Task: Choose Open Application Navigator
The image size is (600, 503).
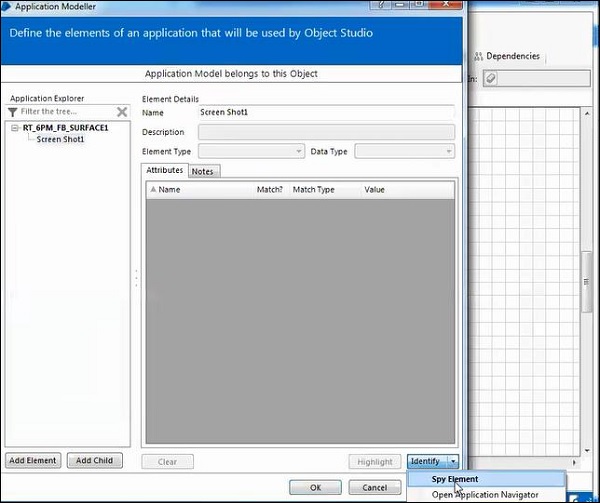Action: (x=485, y=495)
